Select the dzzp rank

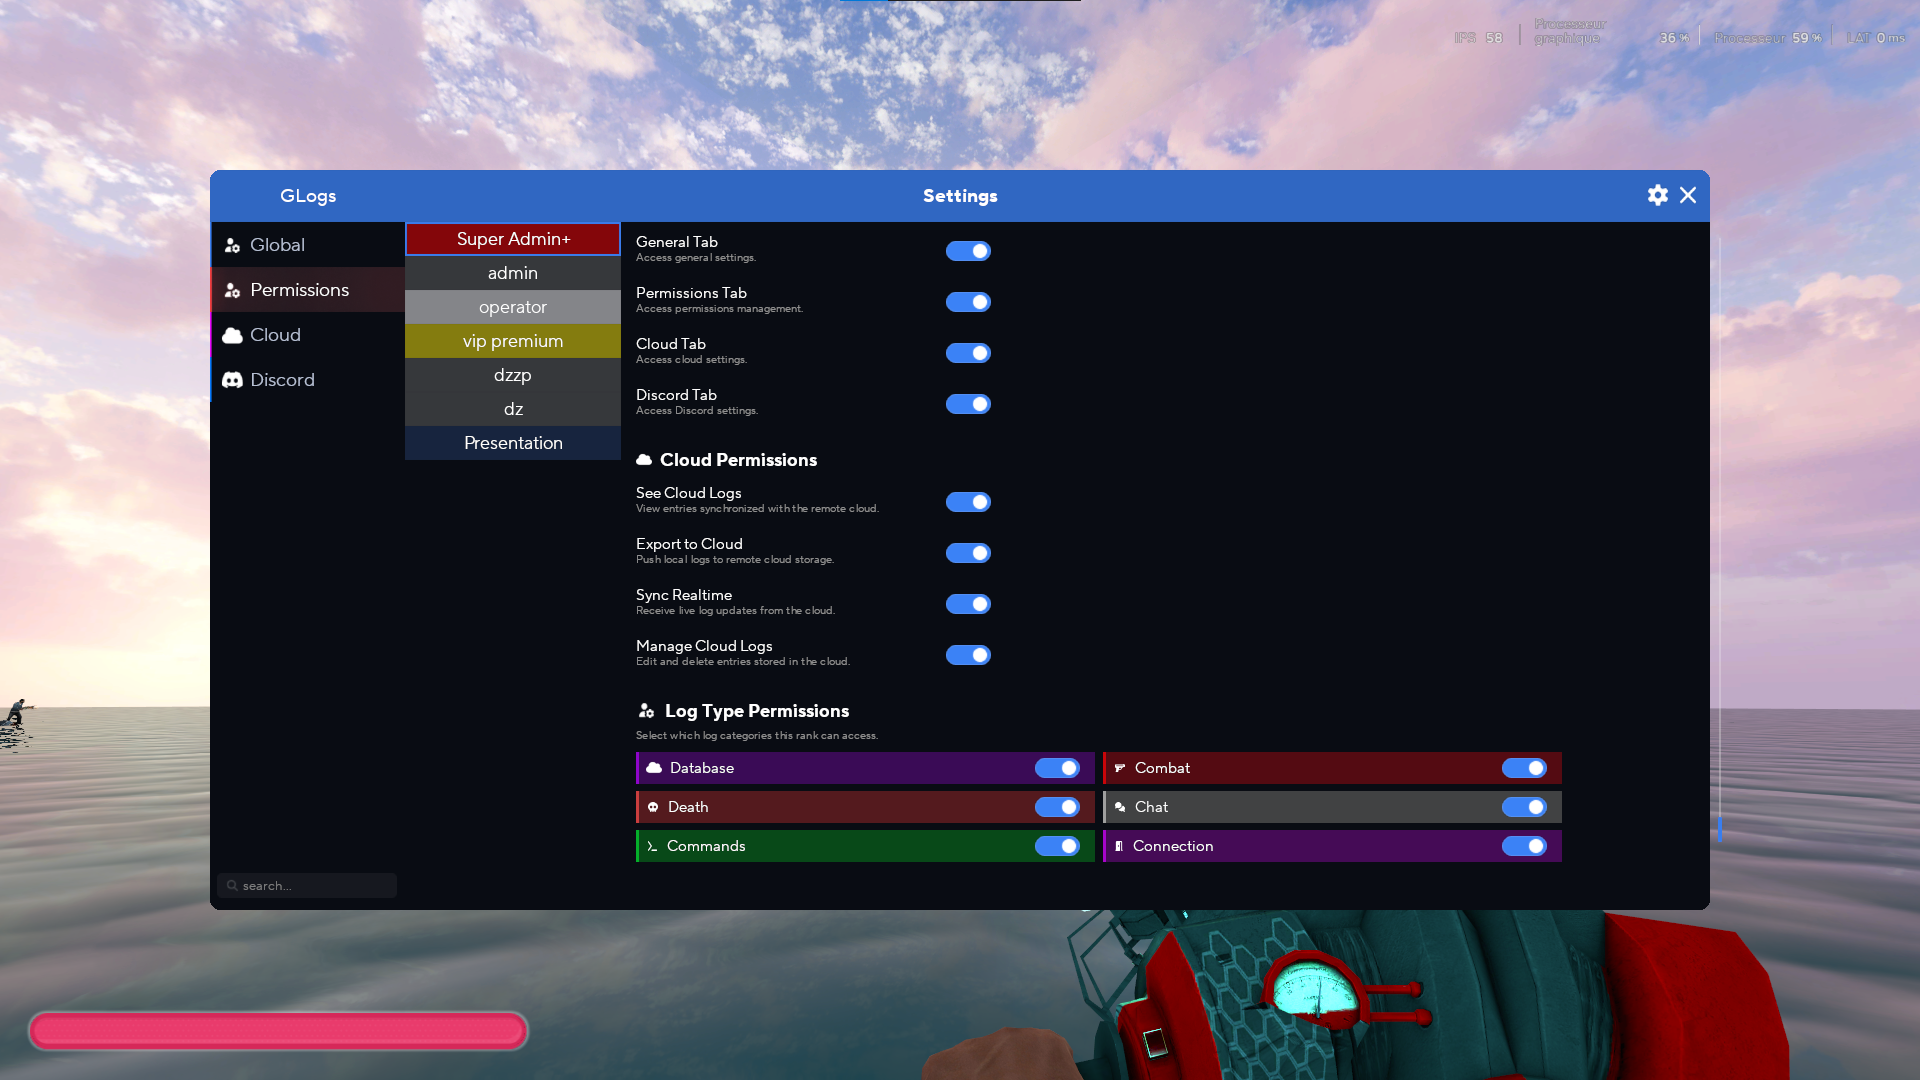click(x=513, y=375)
